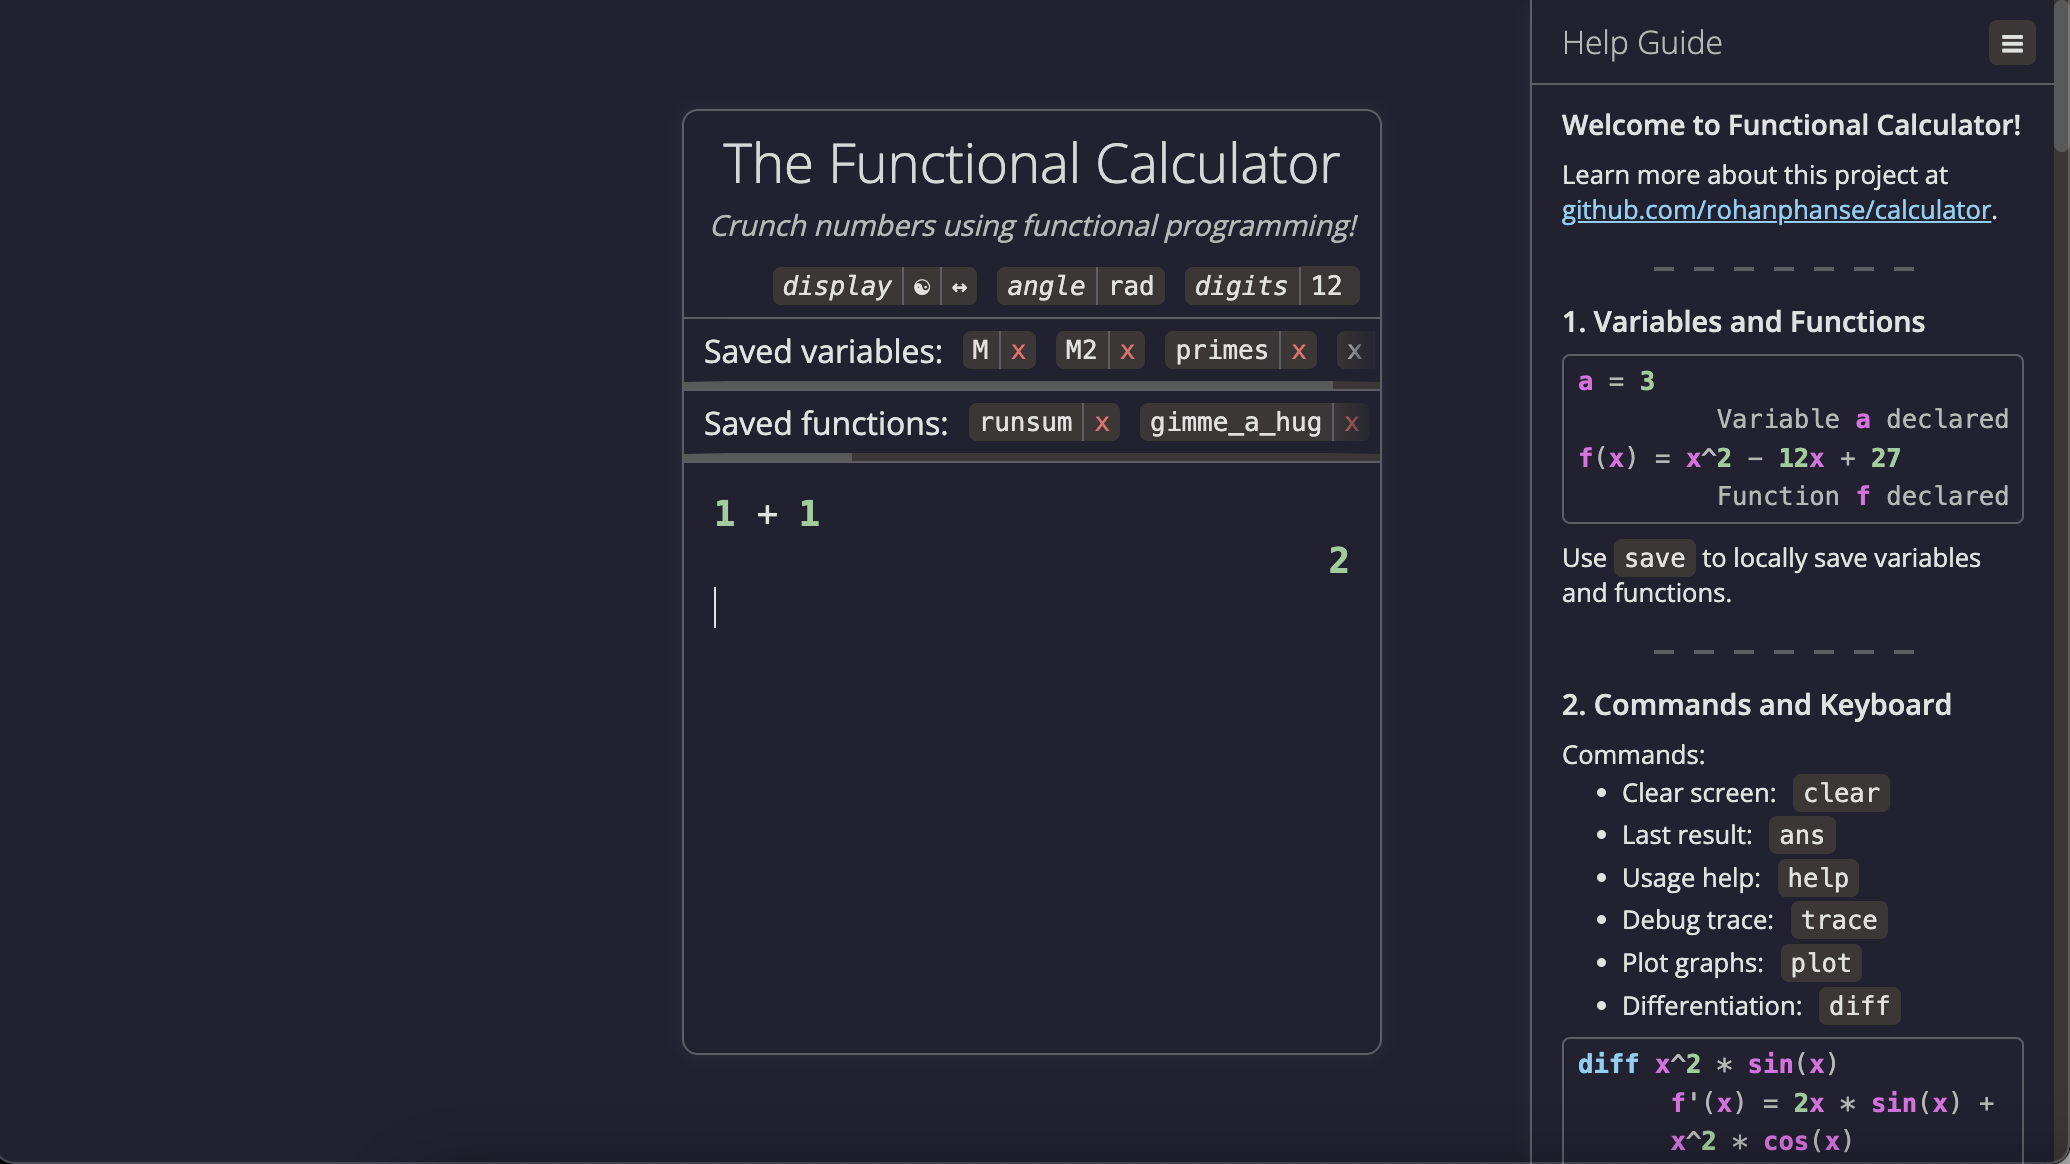The height and width of the screenshot is (1164, 2070).
Task: Remove saved function runsum with x
Action: (1102, 423)
